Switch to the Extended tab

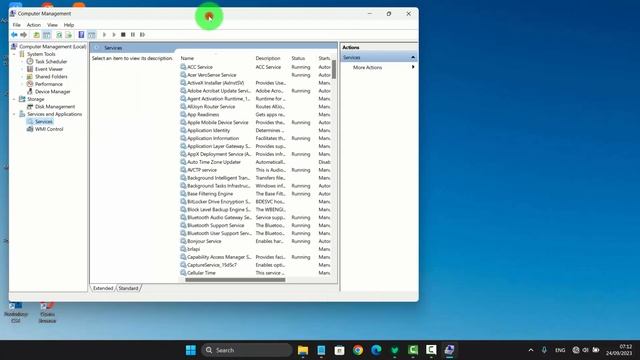point(103,288)
